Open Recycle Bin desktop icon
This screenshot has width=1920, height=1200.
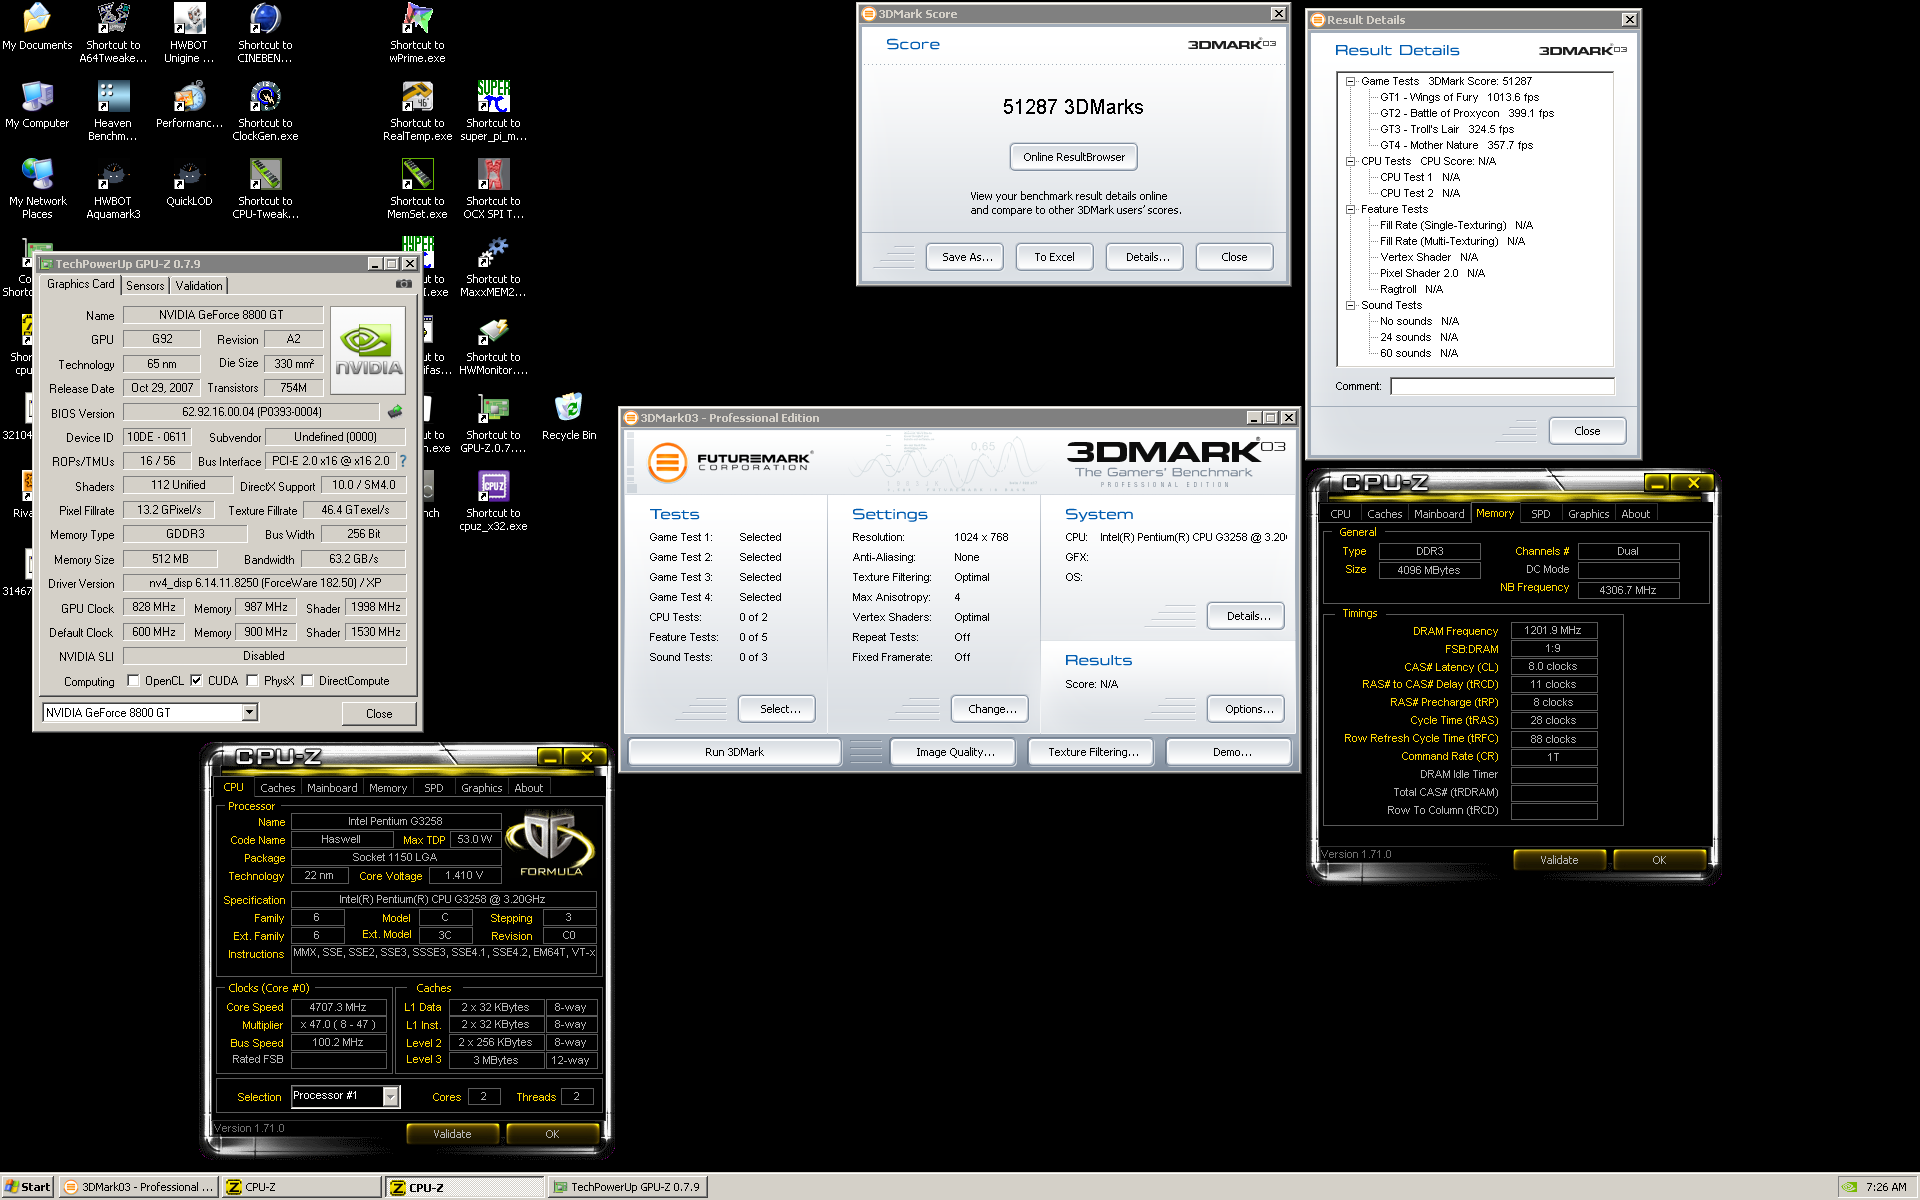pos(569,417)
